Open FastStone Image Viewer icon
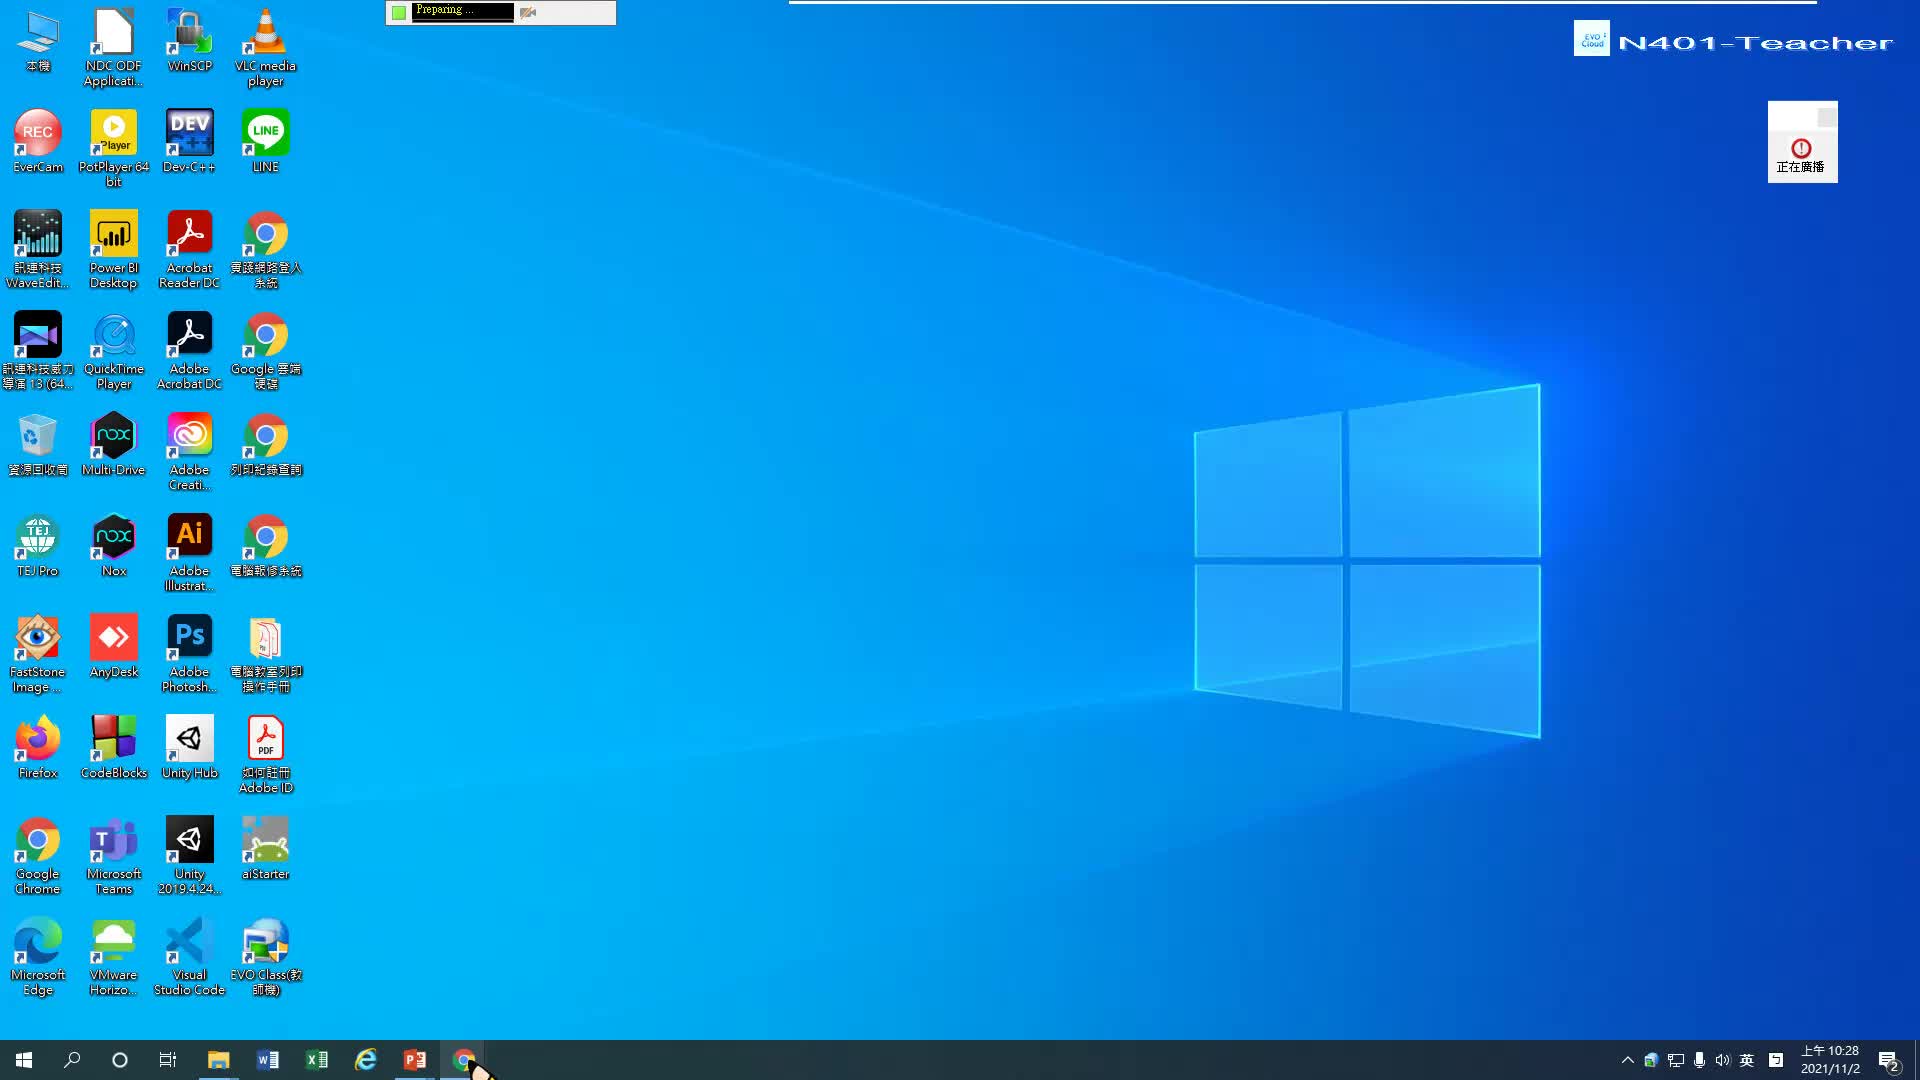The image size is (1920, 1080). 38,654
